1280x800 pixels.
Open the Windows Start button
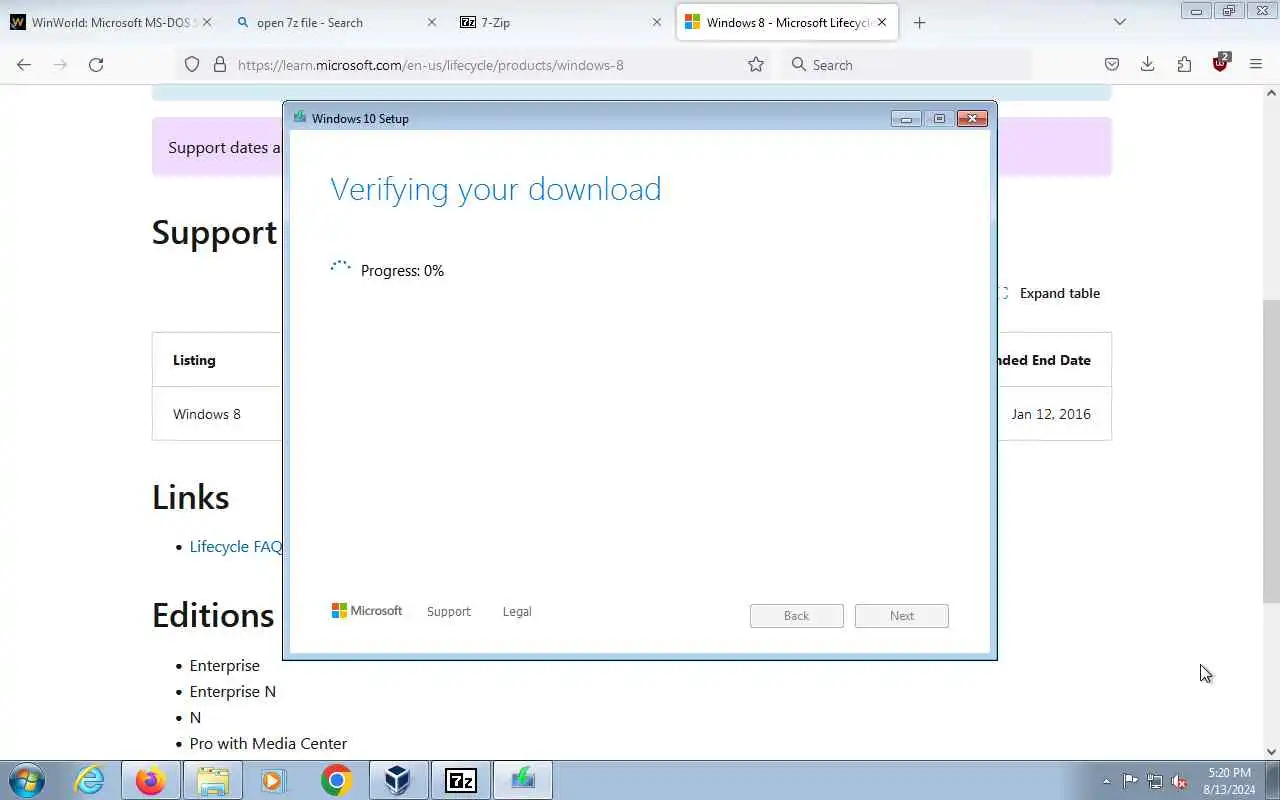(x=27, y=780)
